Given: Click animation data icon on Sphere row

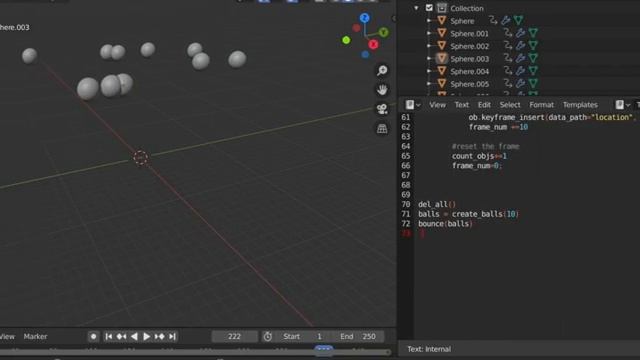Looking at the screenshot, I should coord(493,20).
